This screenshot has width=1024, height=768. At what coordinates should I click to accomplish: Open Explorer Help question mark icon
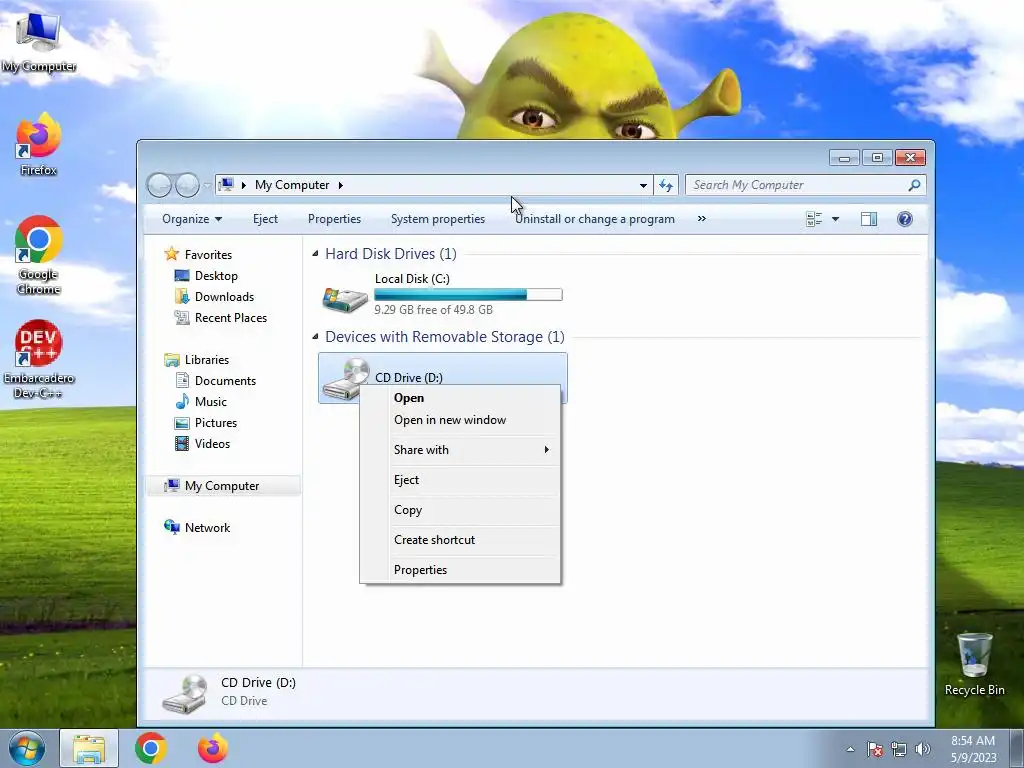tap(904, 219)
